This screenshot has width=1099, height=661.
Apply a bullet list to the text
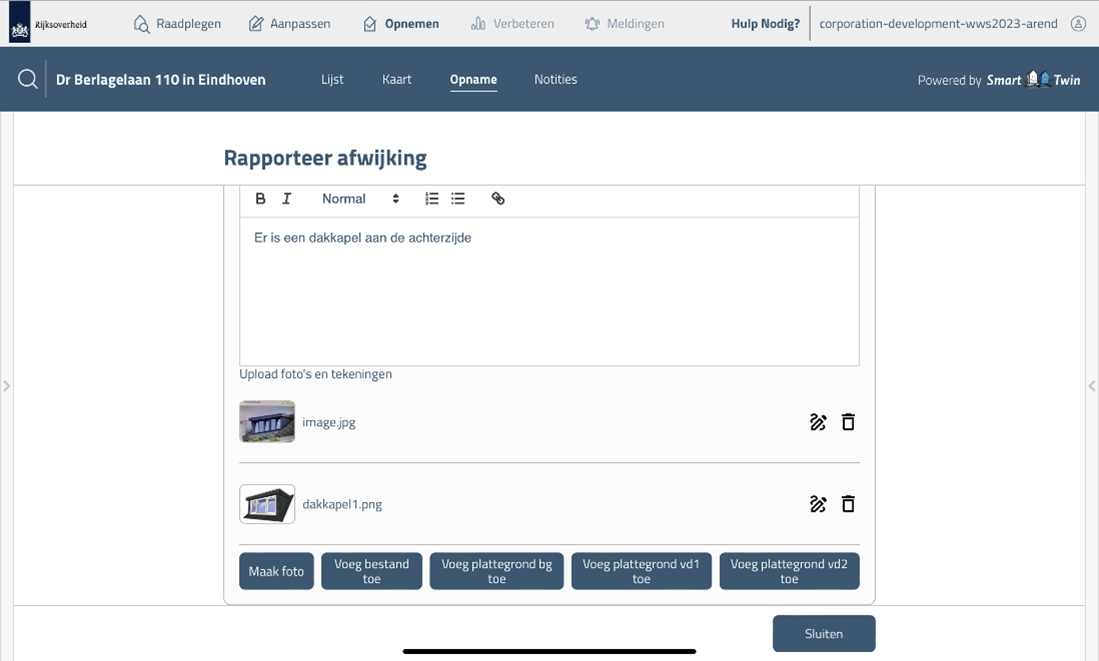pyautogui.click(x=458, y=198)
